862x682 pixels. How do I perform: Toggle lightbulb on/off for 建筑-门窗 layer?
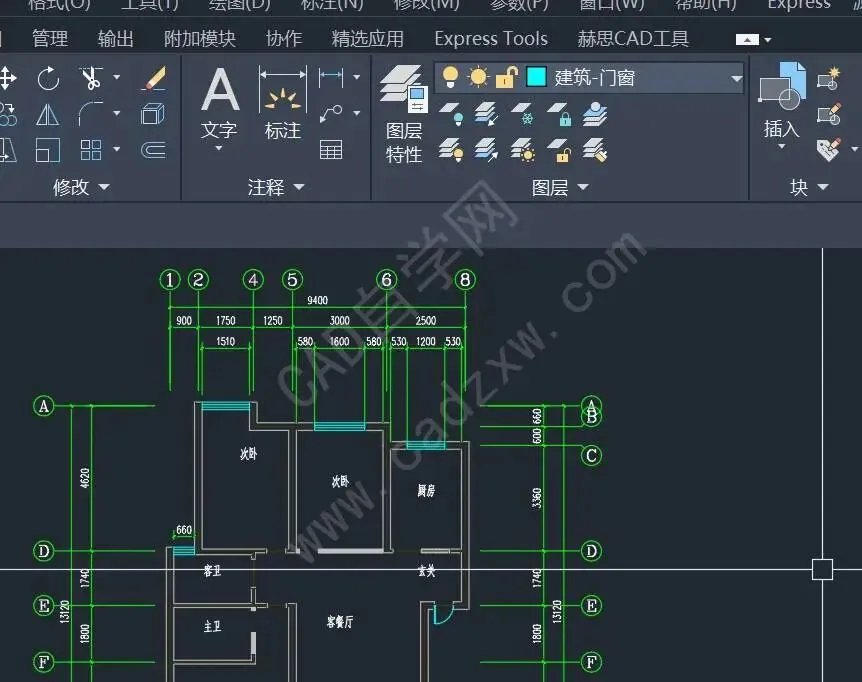(x=450, y=77)
